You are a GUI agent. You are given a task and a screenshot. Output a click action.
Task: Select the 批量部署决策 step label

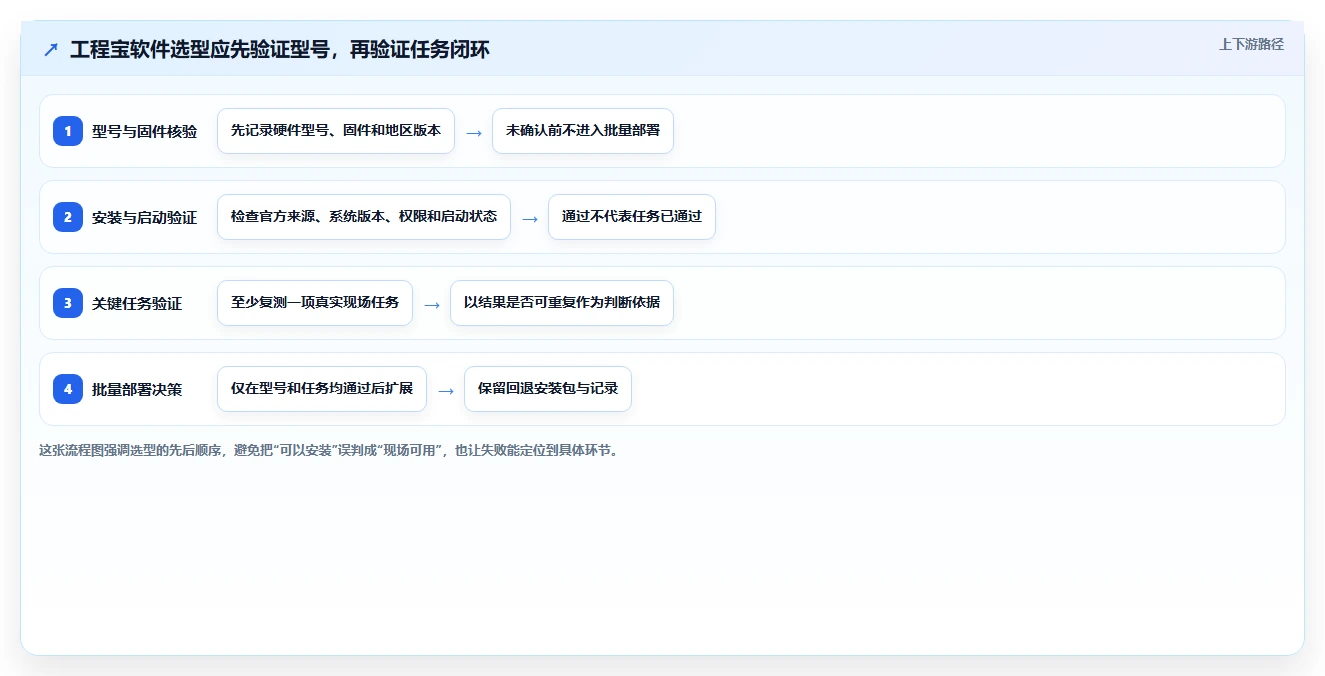(x=137, y=389)
